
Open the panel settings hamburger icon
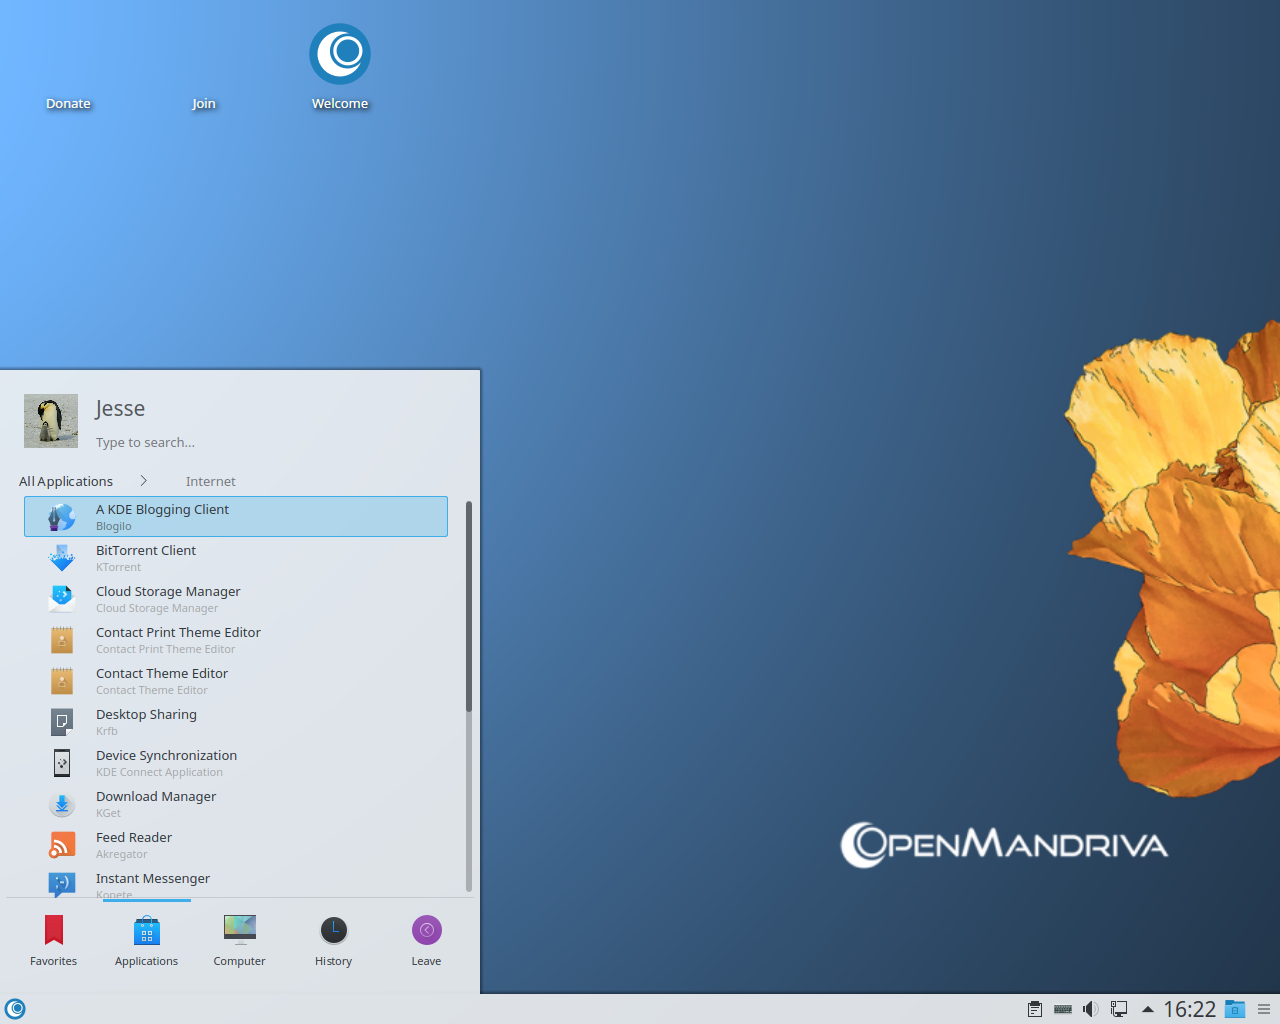click(x=1264, y=1009)
